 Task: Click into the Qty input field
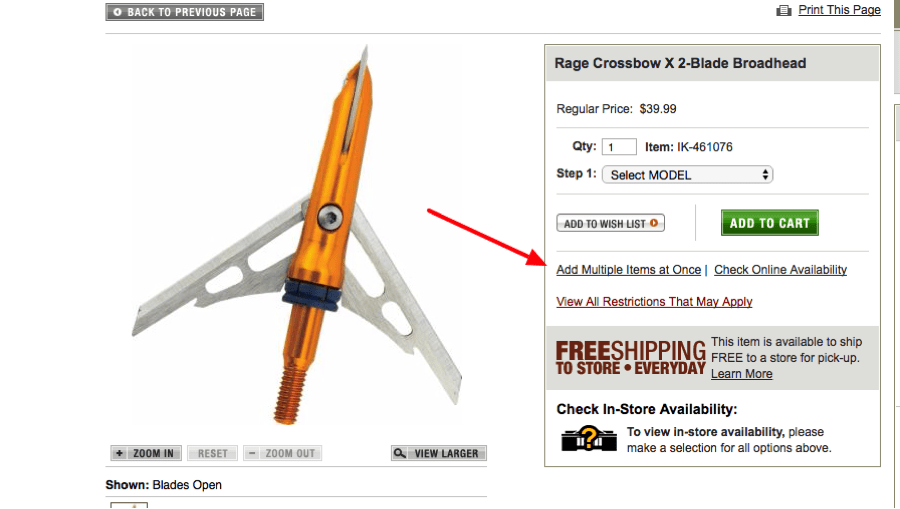pos(619,147)
